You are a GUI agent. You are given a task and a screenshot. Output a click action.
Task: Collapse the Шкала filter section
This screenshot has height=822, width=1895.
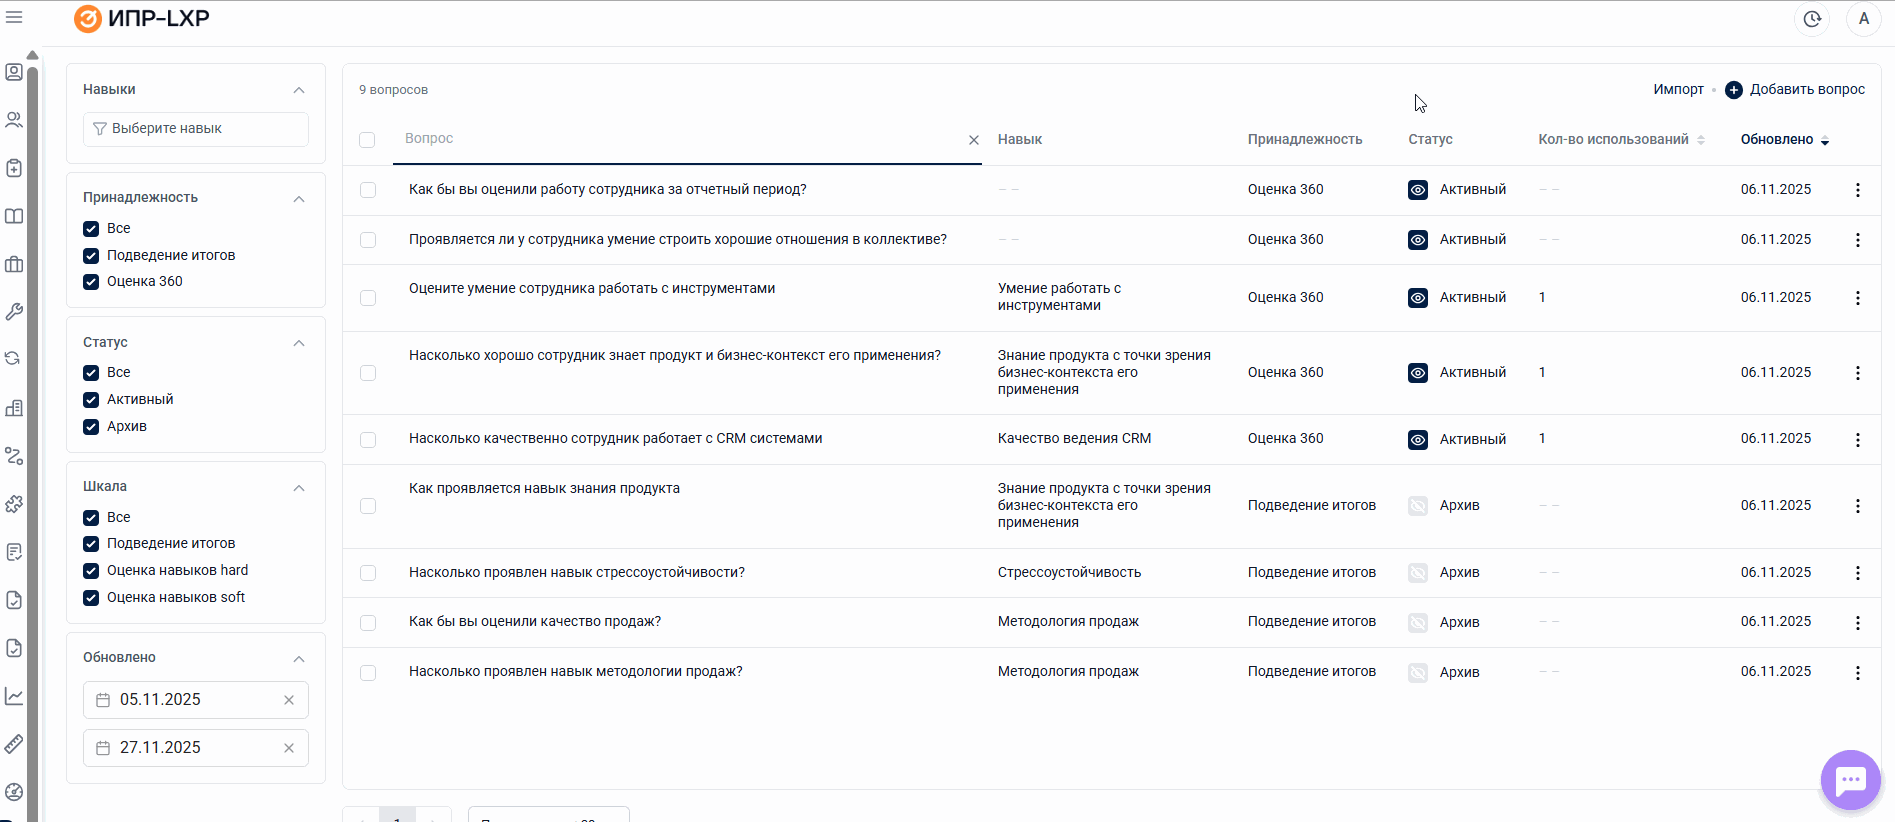(x=299, y=488)
